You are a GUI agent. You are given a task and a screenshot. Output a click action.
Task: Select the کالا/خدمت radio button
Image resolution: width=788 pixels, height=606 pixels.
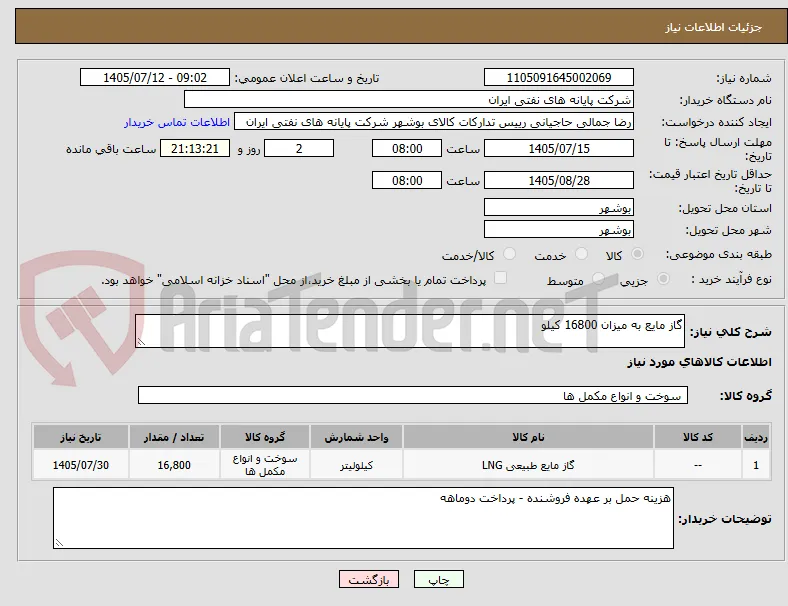click(510, 254)
